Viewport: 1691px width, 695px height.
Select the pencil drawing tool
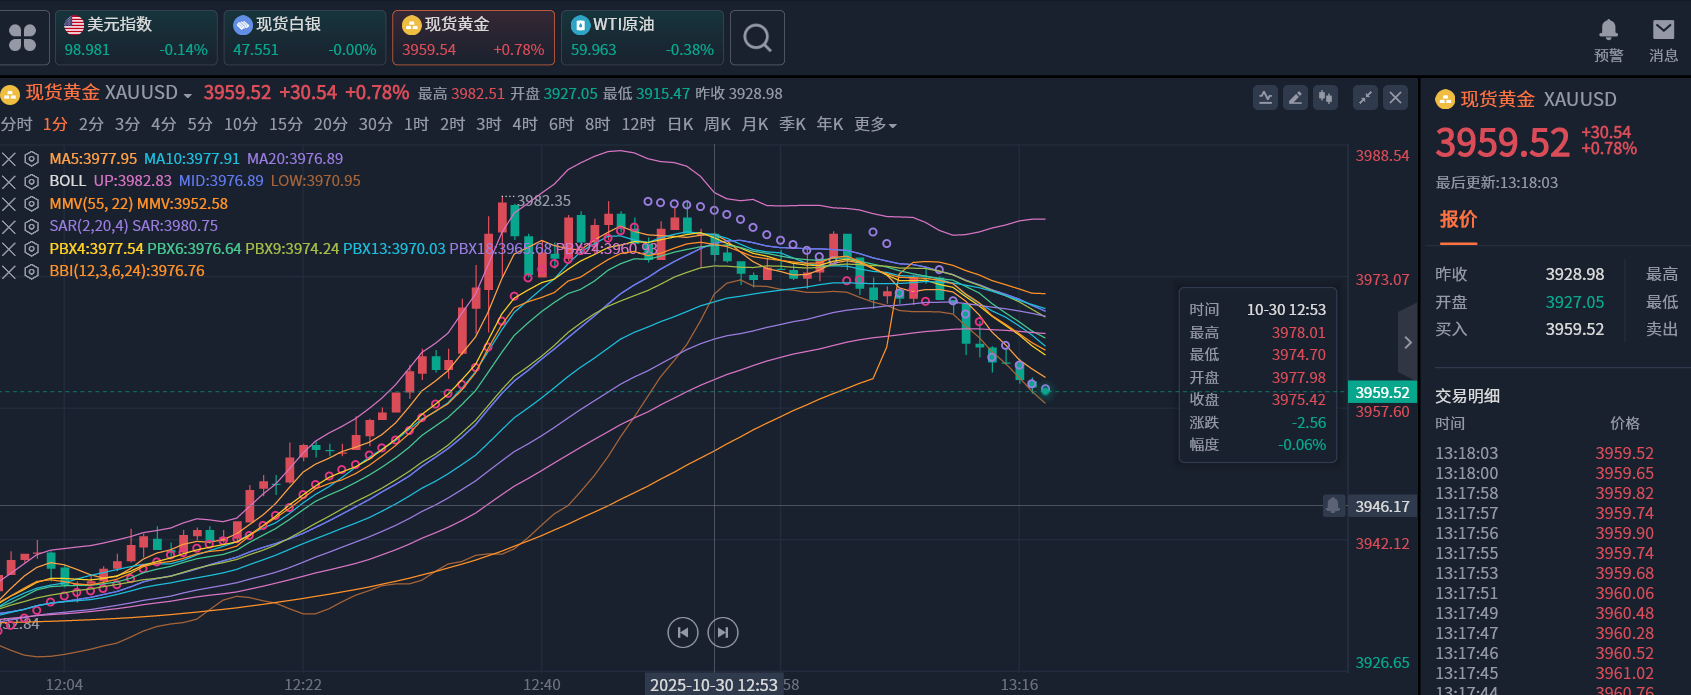[x=1295, y=98]
